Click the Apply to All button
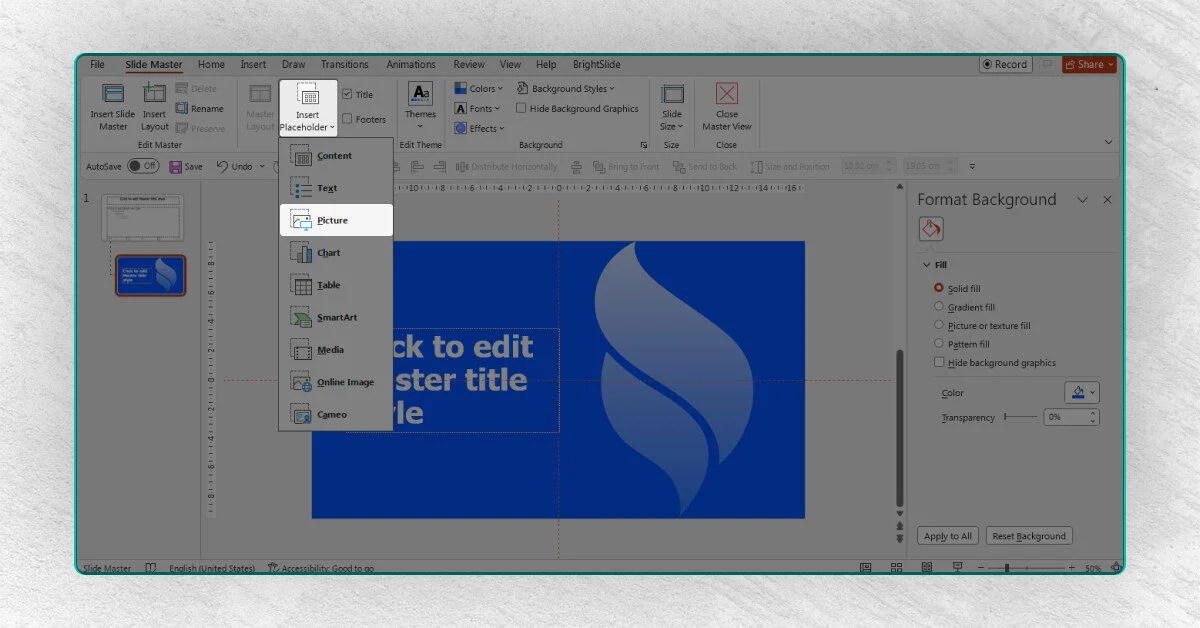The height and width of the screenshot is (628, 1200). (948, 536)
